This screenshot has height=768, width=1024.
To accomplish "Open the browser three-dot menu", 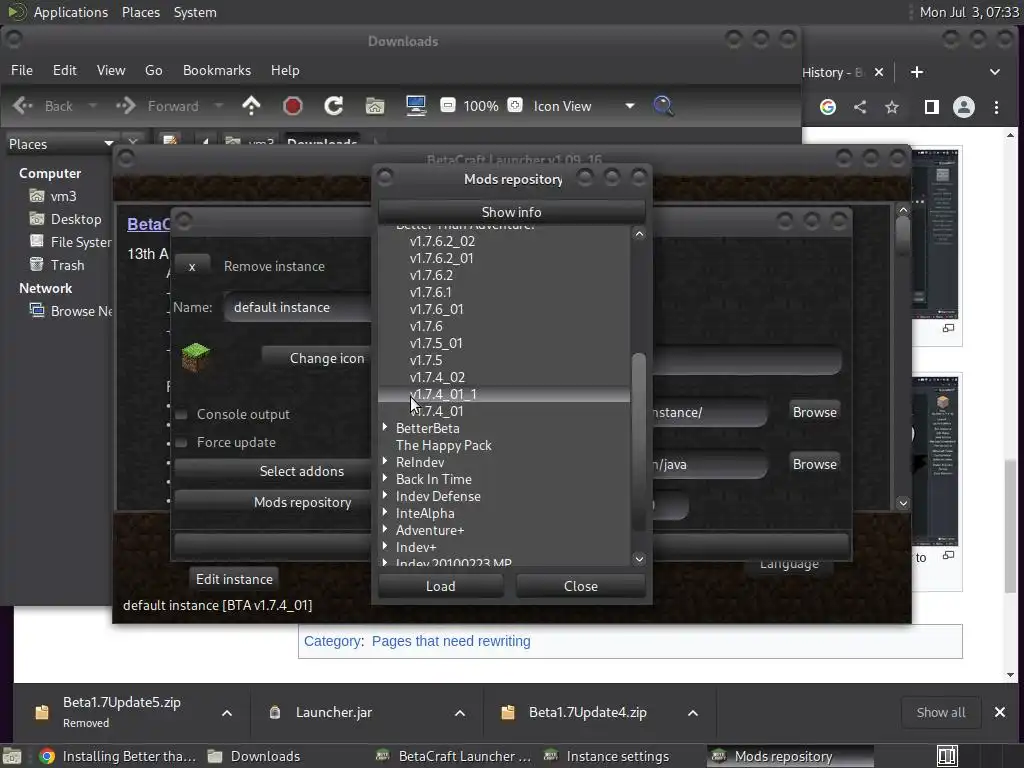I will tap(997, 107).
